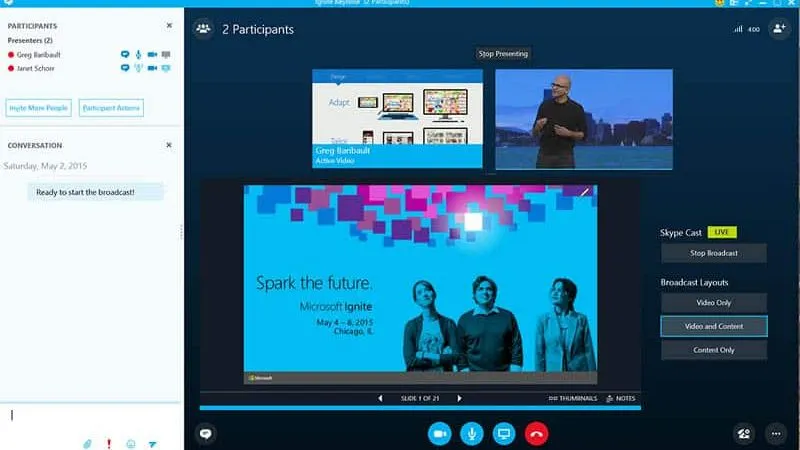Attach a file with the paperclip icon
Screen dimensions: 800x450
pyautogui.click(x=87, y=444)
